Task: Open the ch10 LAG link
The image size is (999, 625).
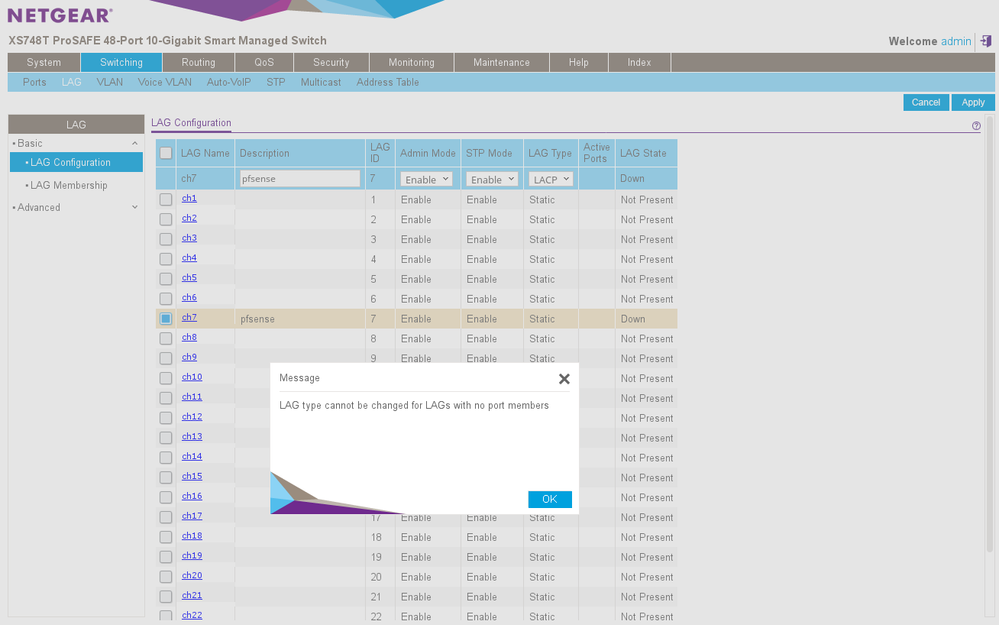Action: point(192,377)
